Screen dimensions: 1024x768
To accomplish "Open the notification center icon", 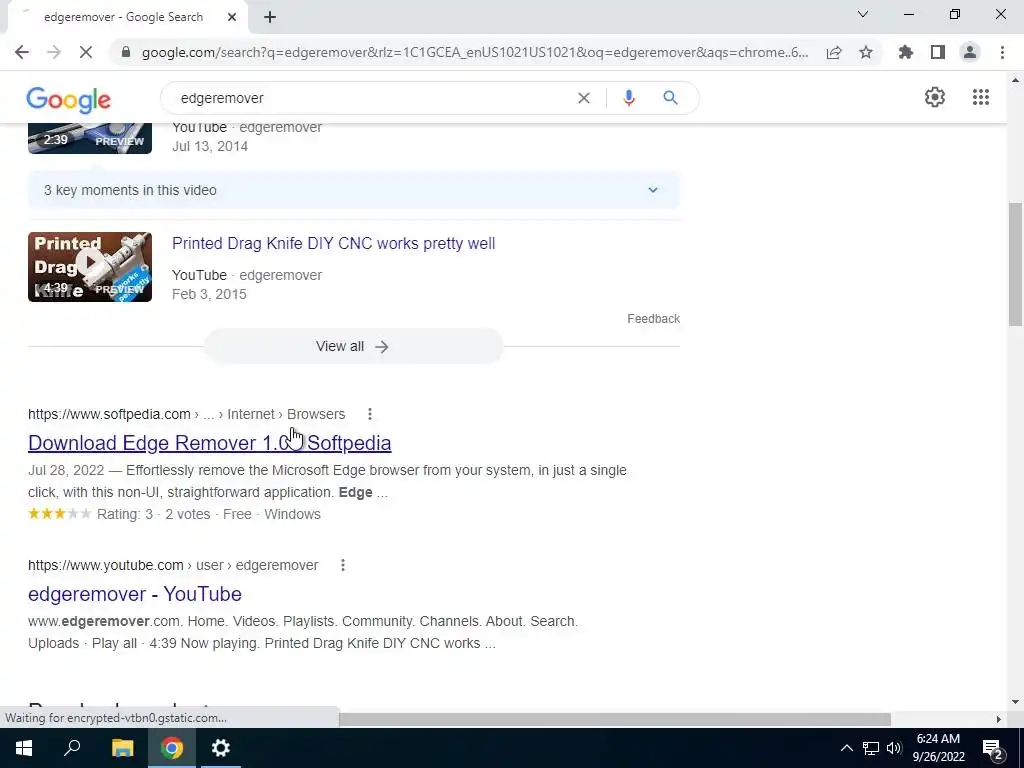I will [x=992, y=748].
